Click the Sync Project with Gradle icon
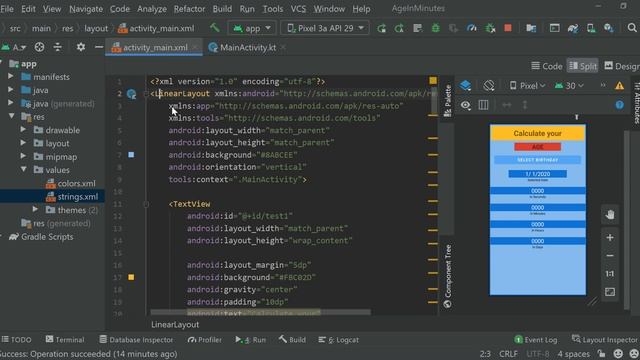Screen dimensions: 640x360 (x=573, y=28)
